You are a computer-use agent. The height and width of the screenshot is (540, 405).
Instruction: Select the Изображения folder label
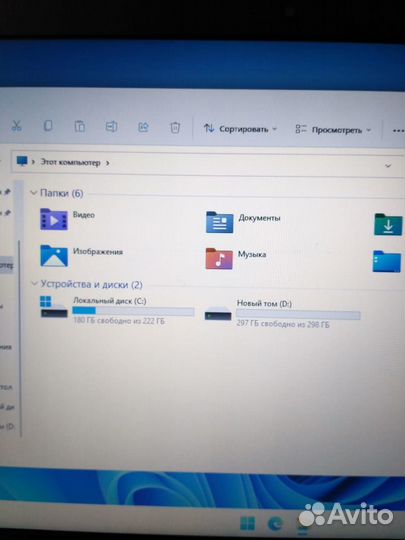coord(98,252)
